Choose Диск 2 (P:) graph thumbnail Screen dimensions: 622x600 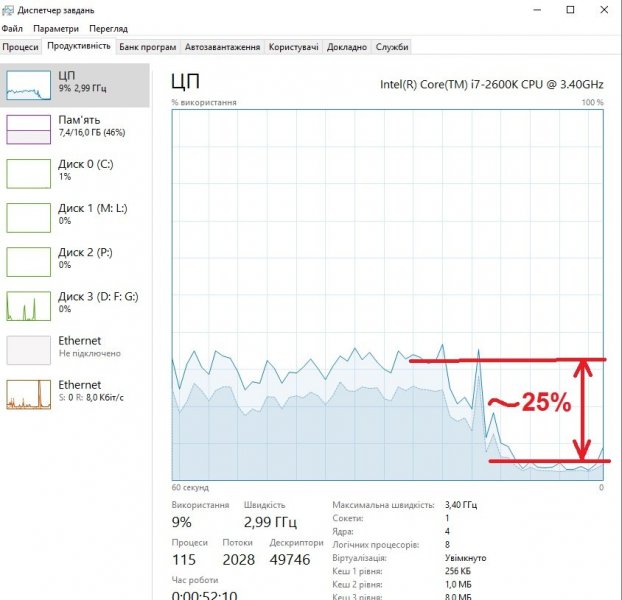click(28, 261)
